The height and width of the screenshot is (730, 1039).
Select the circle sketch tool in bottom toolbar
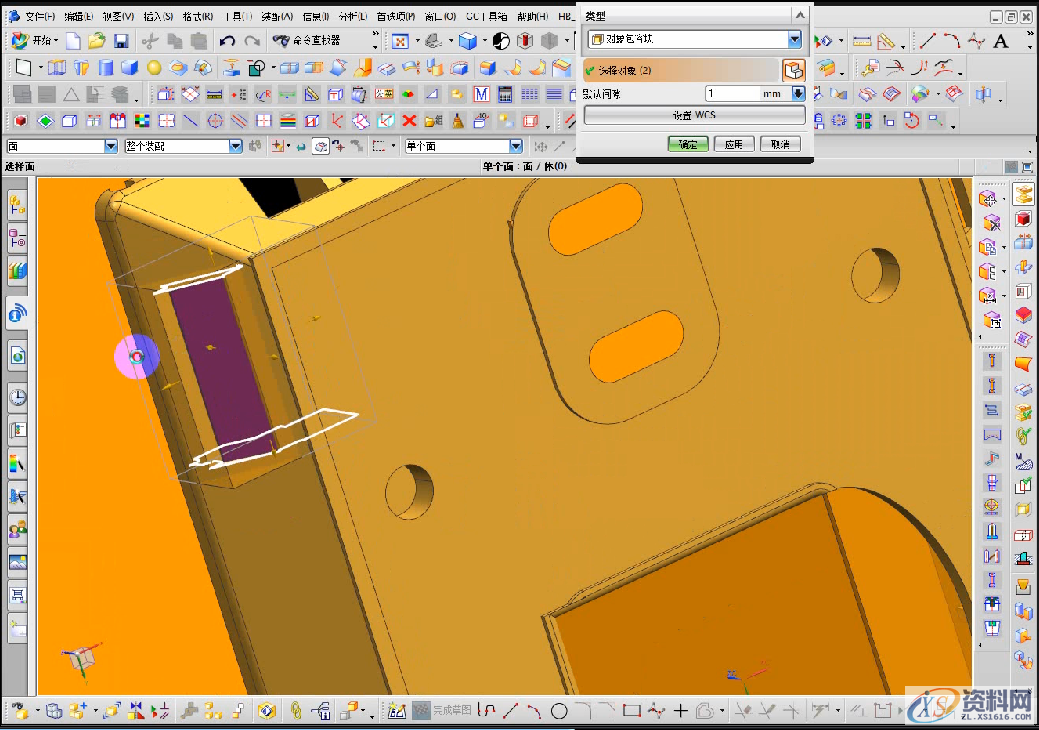coord(559,711)
